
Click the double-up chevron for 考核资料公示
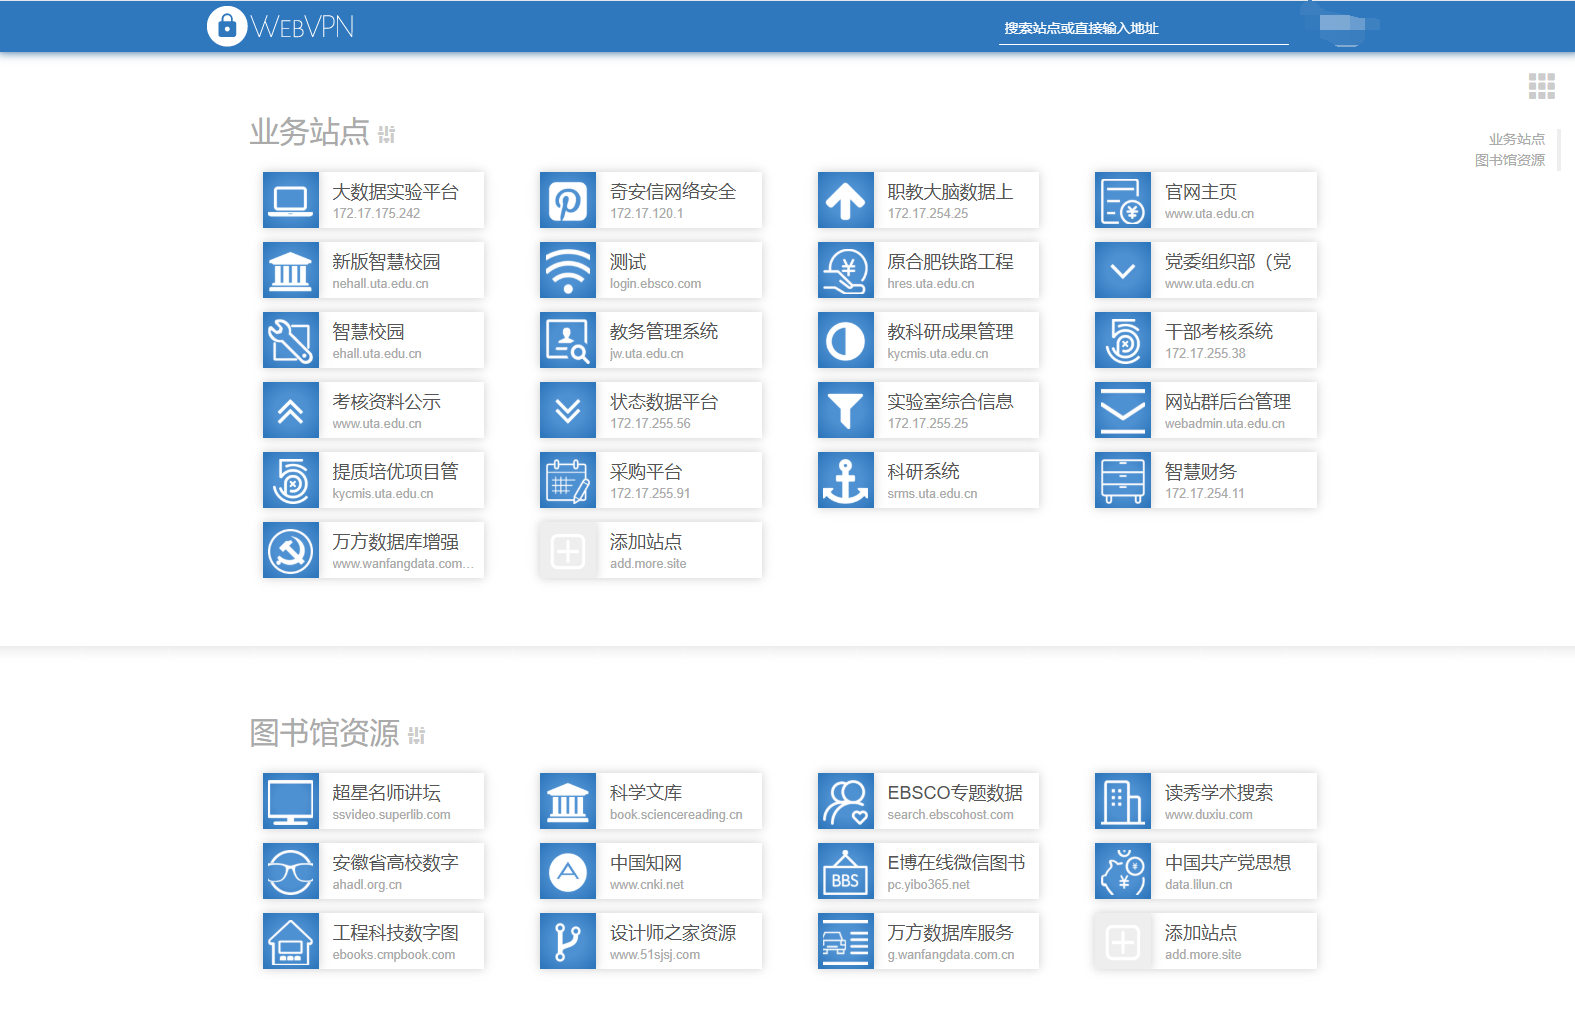(291, 410)
